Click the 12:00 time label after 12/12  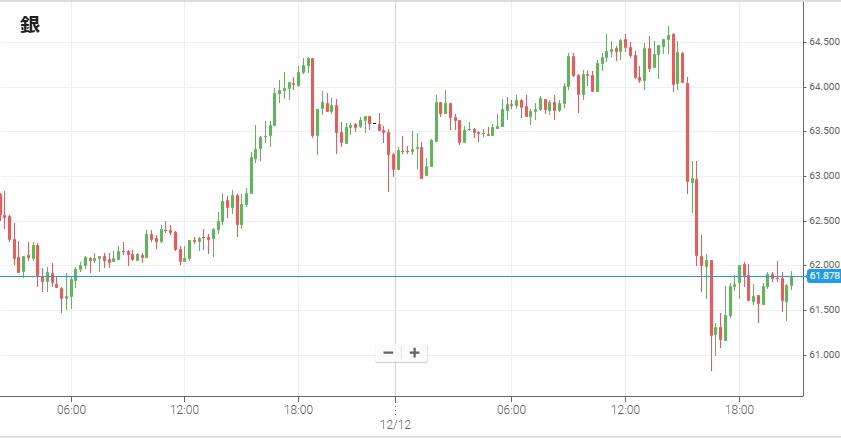625,410
